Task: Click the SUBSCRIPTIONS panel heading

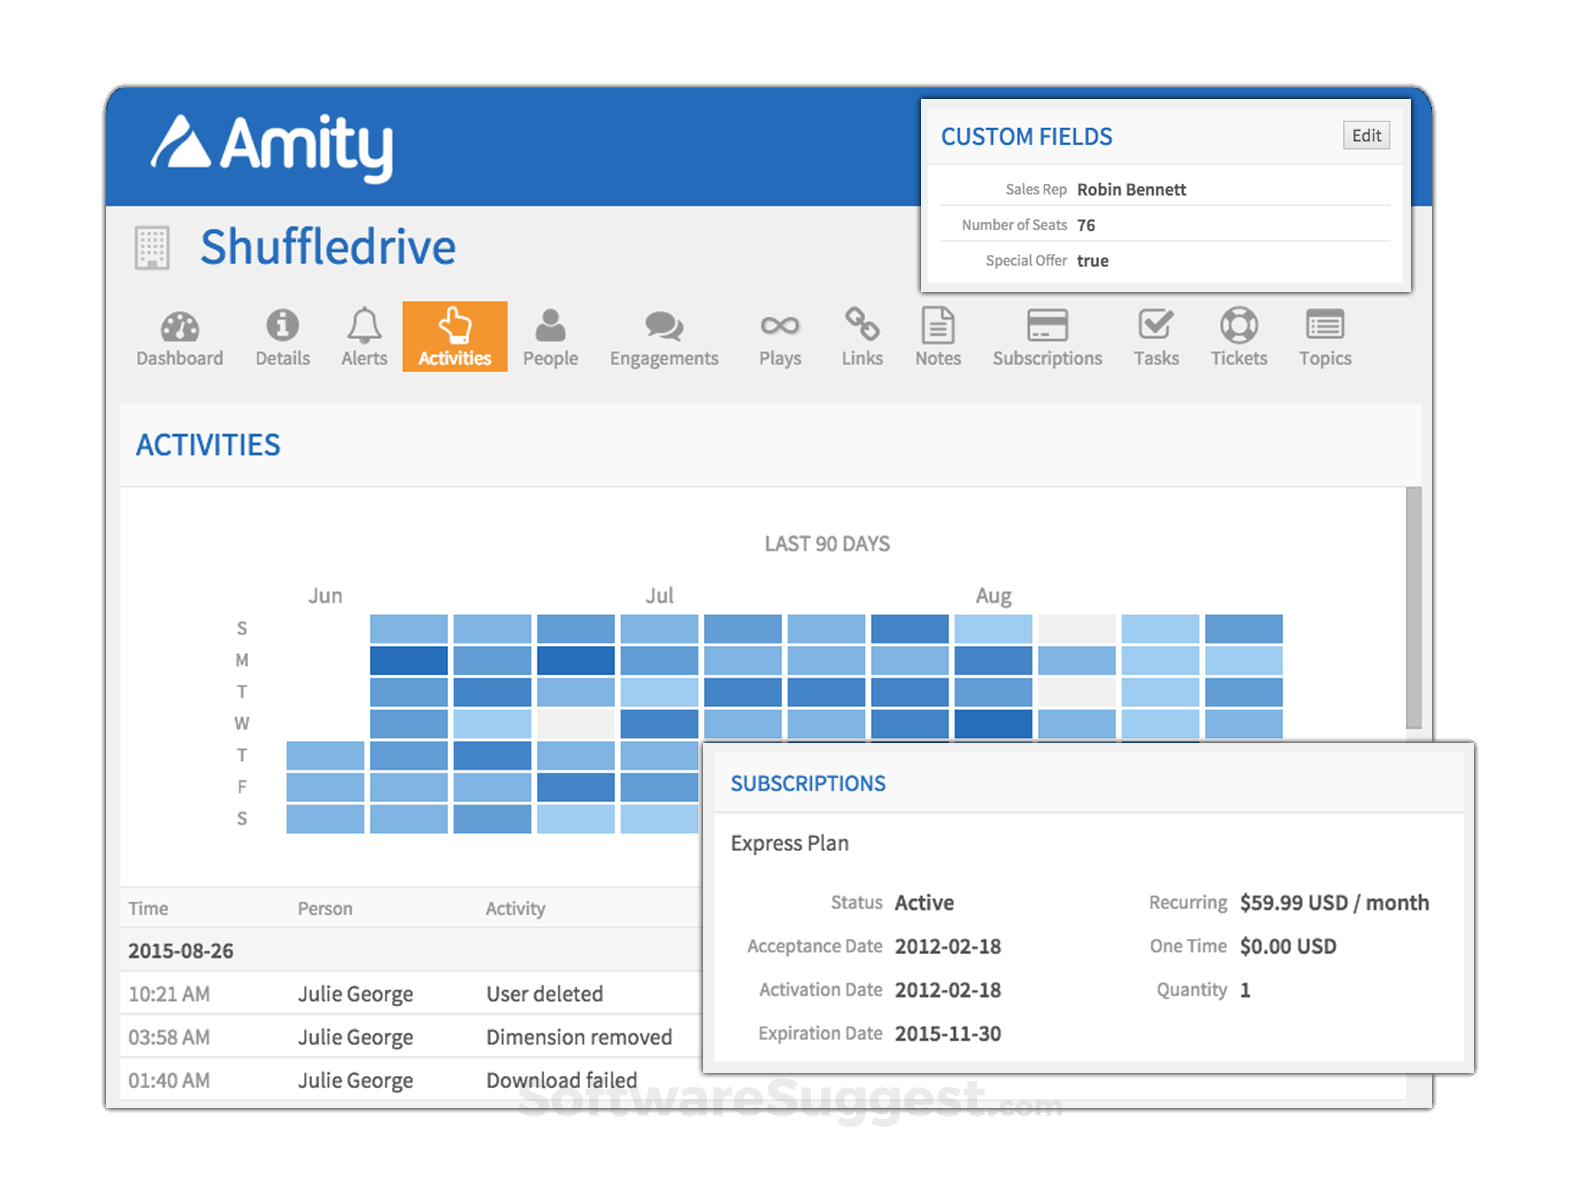Action: pos(808,784)
